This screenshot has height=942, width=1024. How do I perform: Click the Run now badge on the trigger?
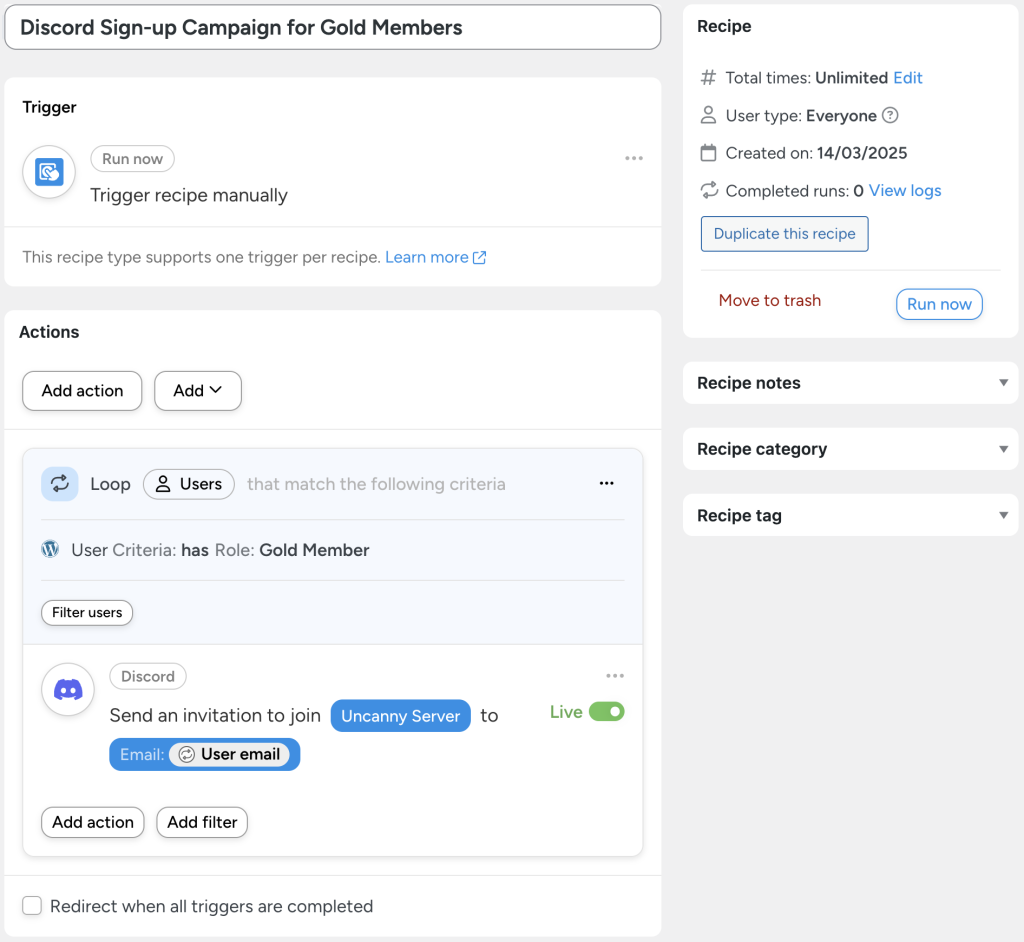point(132,158)
